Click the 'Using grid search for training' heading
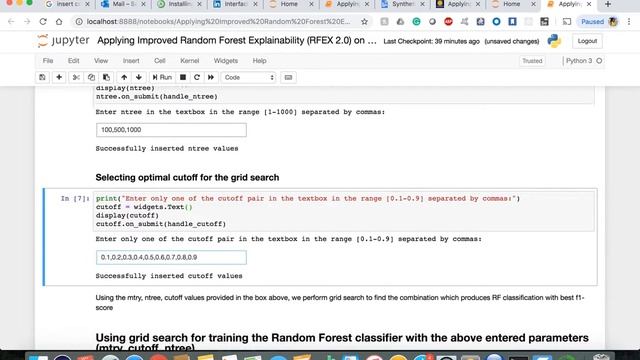The height and width of the screenshot is (360, 640). tap(342, 342)
